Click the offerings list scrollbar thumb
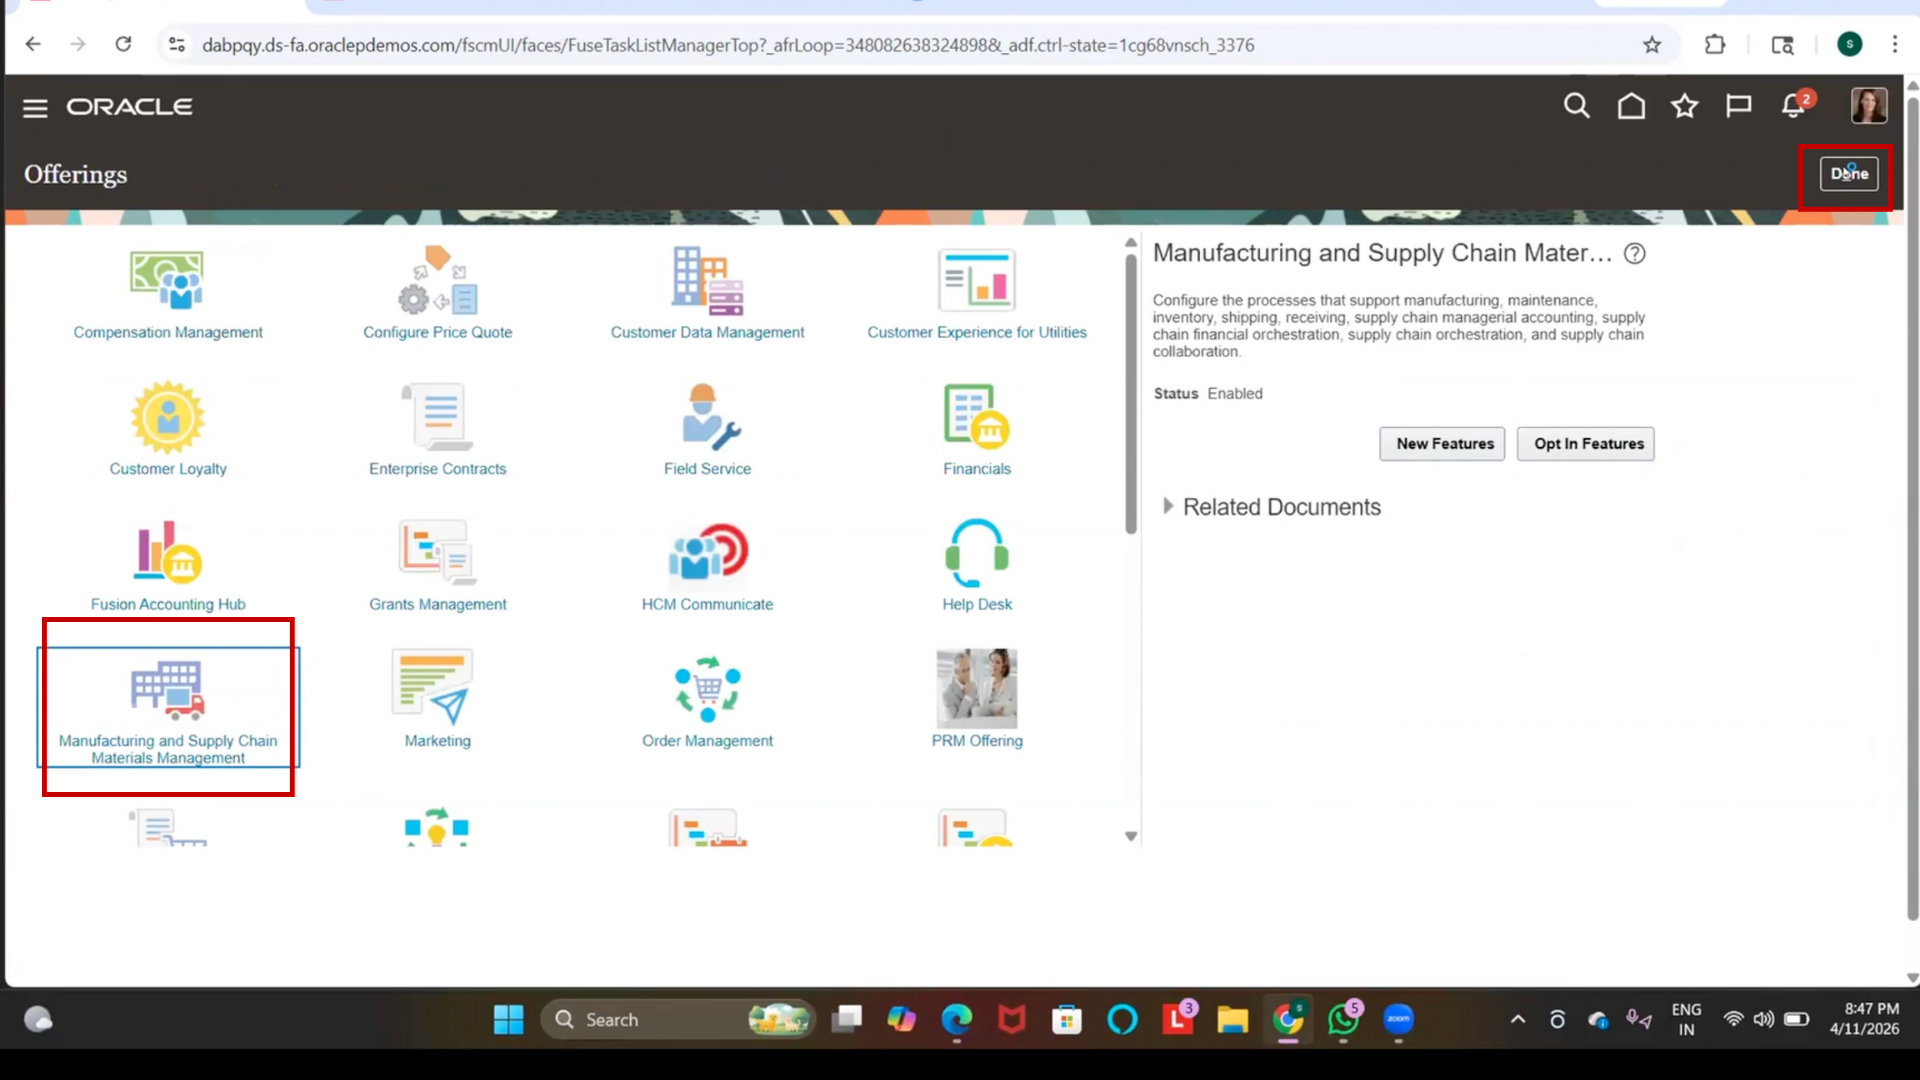 click(x=1131, y=395)
